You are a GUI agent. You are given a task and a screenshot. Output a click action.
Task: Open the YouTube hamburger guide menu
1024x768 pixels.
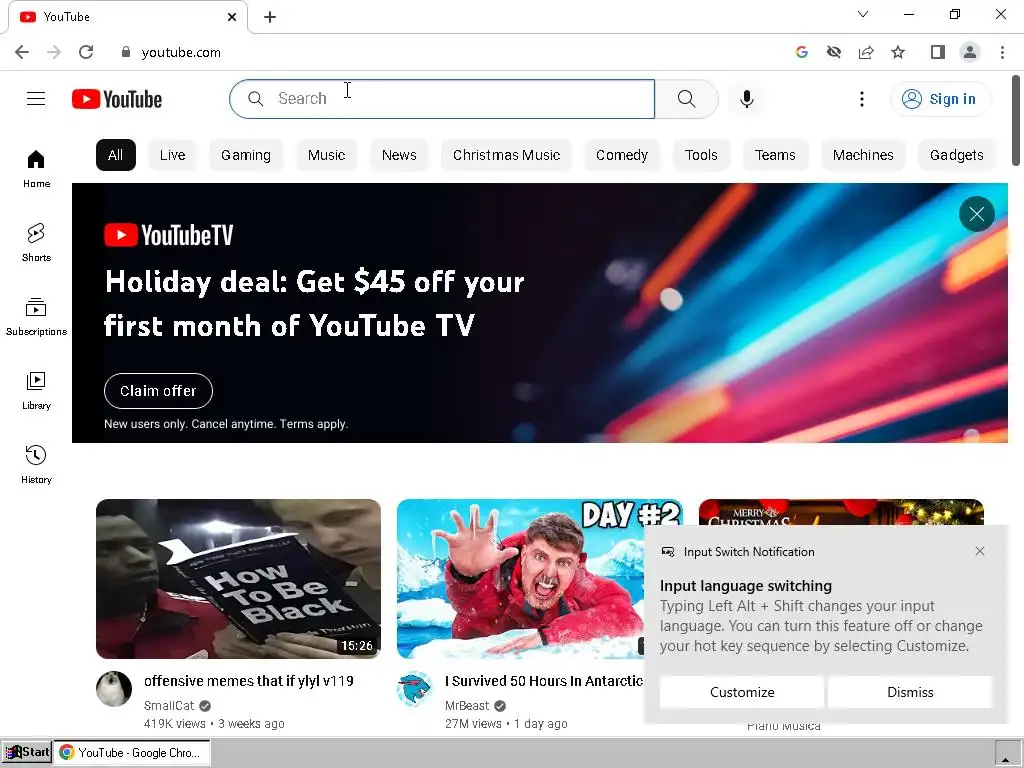36,99
